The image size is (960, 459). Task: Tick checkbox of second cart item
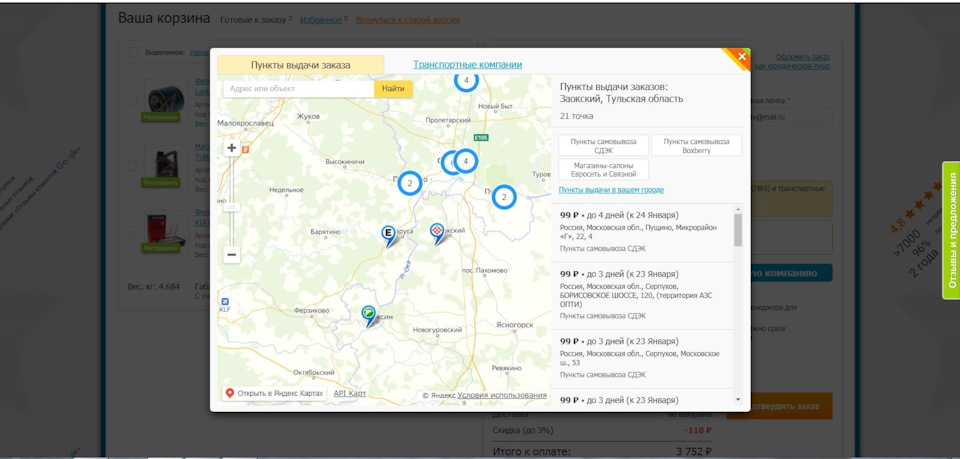point(133,165)
